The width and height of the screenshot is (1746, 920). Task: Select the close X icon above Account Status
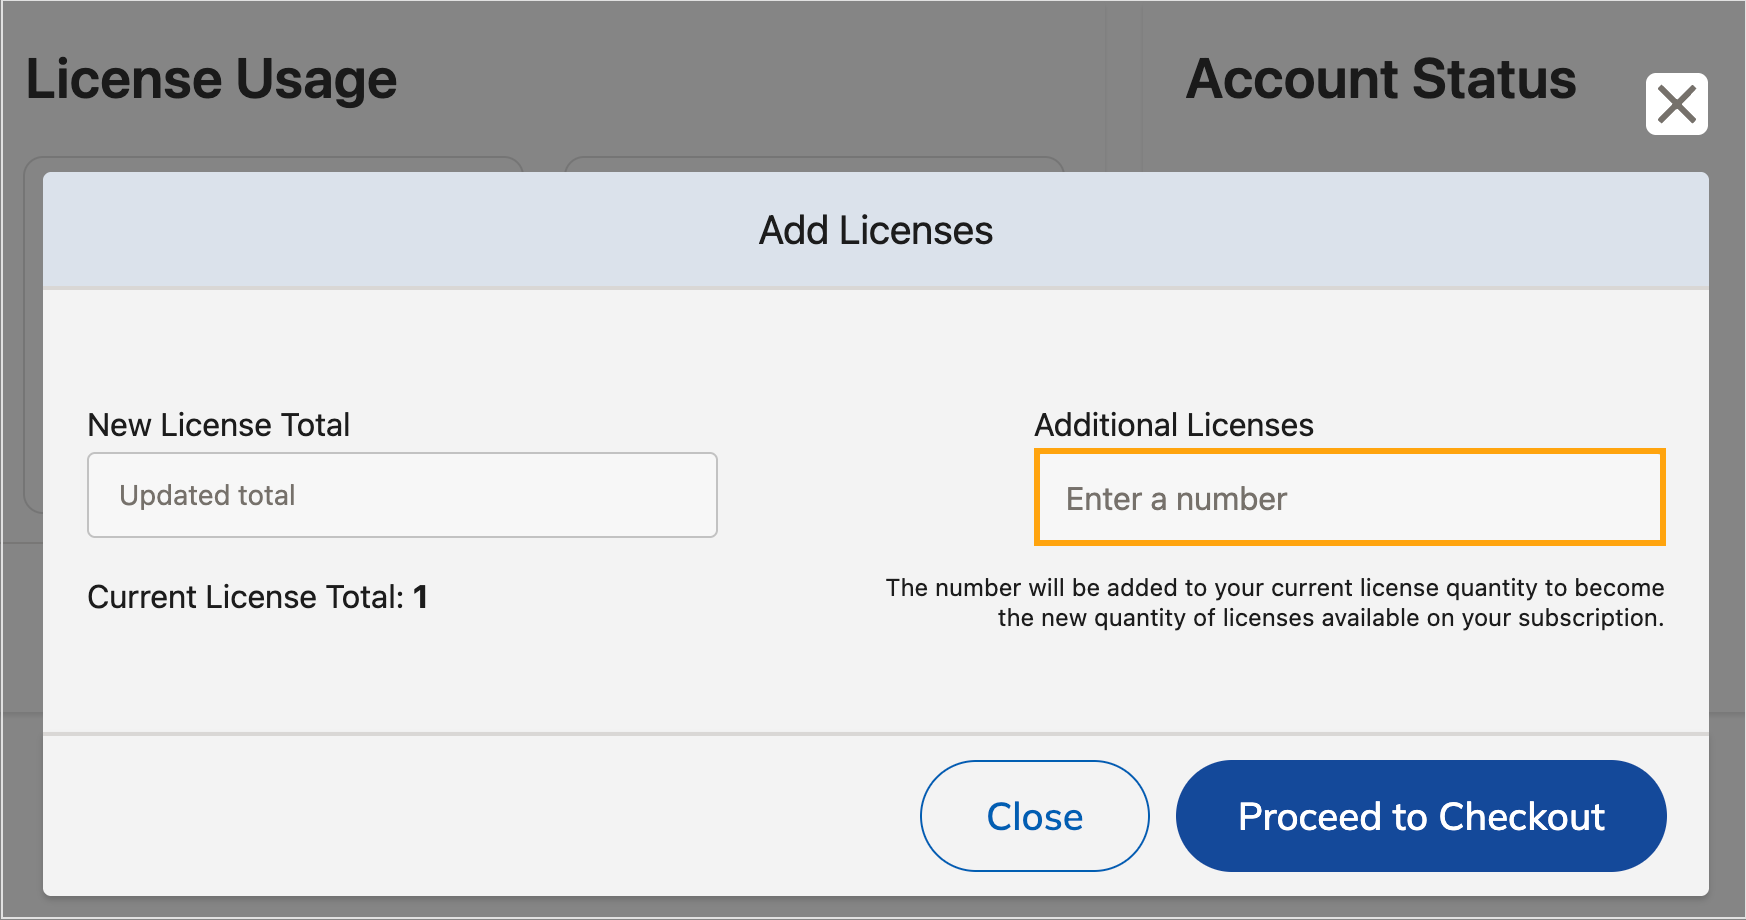[1676, 103]
